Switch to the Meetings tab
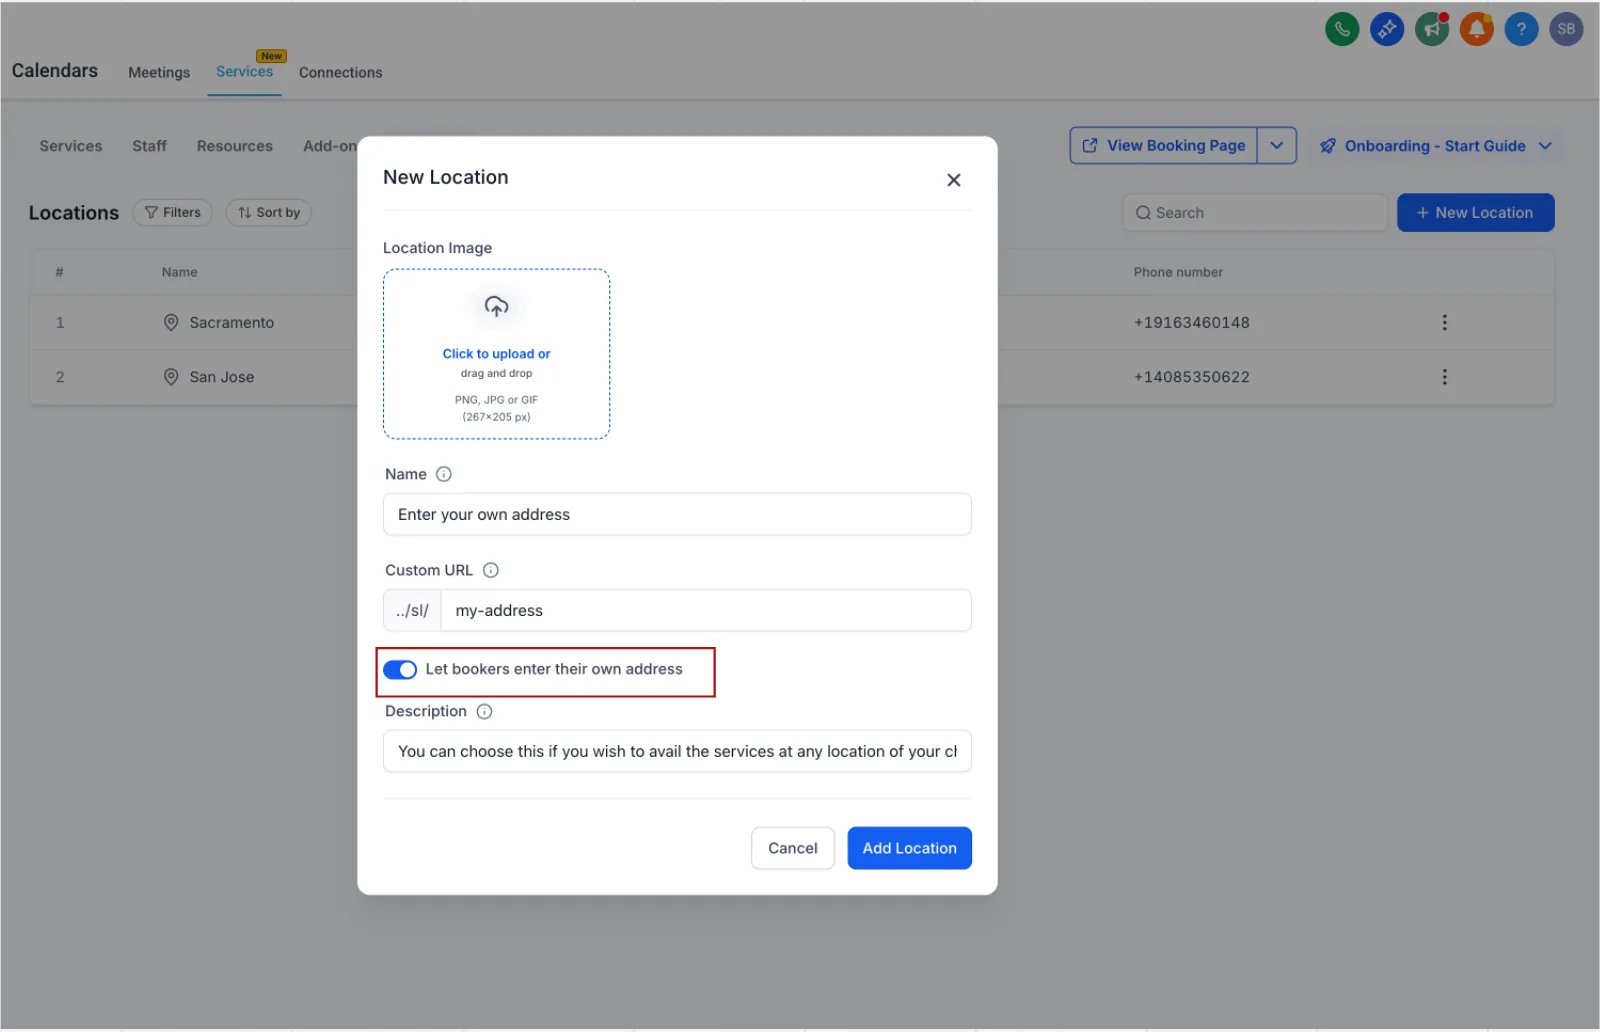1600x1032 pixels. [159, 73]
